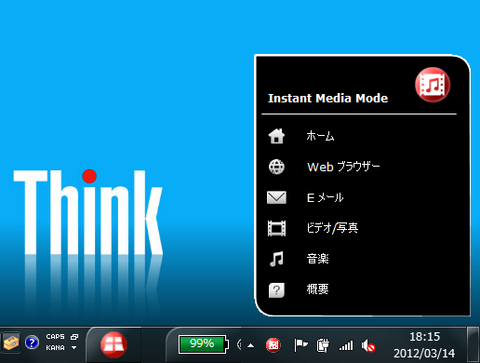
Task: Toggle CAPS indicator on language bar
Action: [55, 337]
